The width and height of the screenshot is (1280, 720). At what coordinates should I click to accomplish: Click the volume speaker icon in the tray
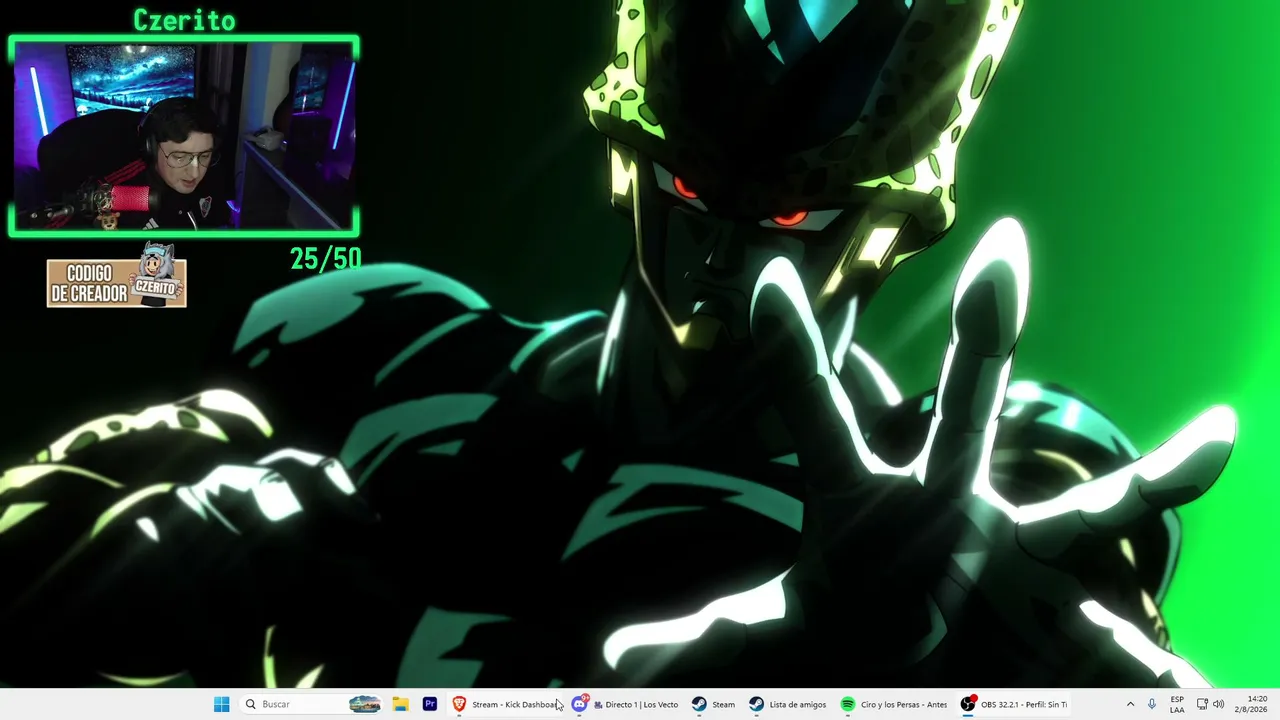click(1218, 704)
